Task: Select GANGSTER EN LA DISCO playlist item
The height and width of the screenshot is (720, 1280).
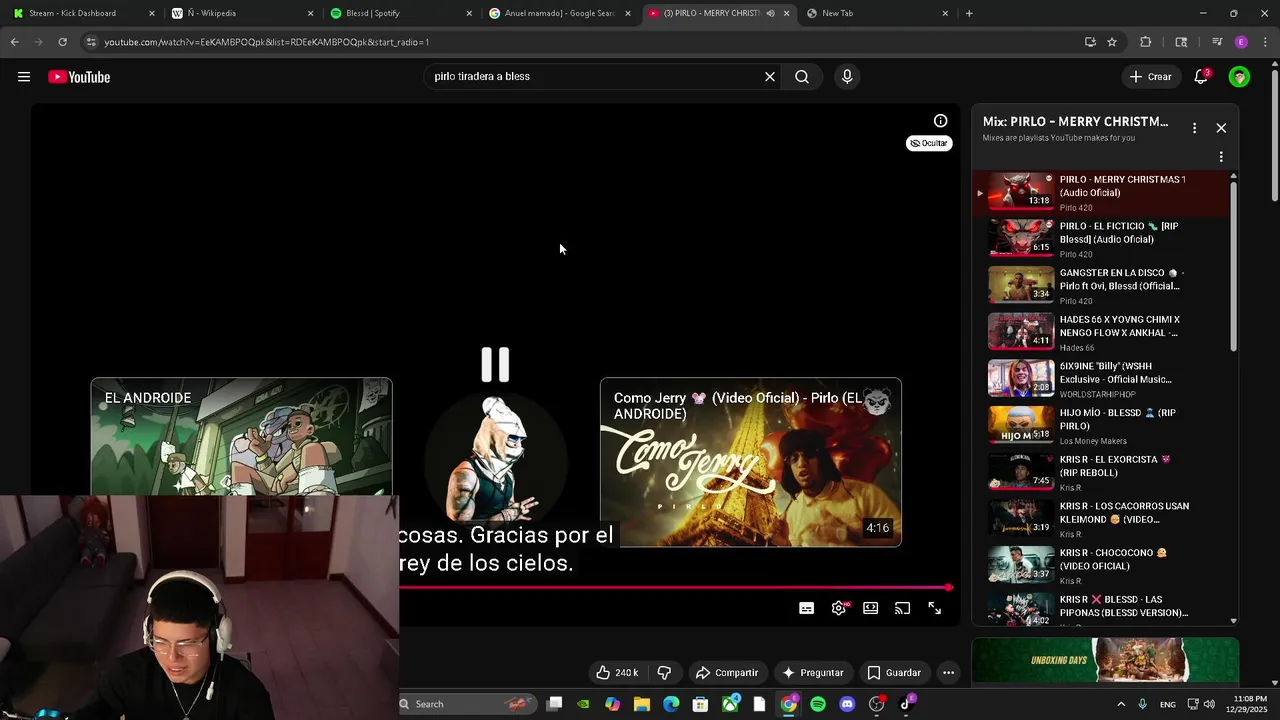Action: (1100, 286)
